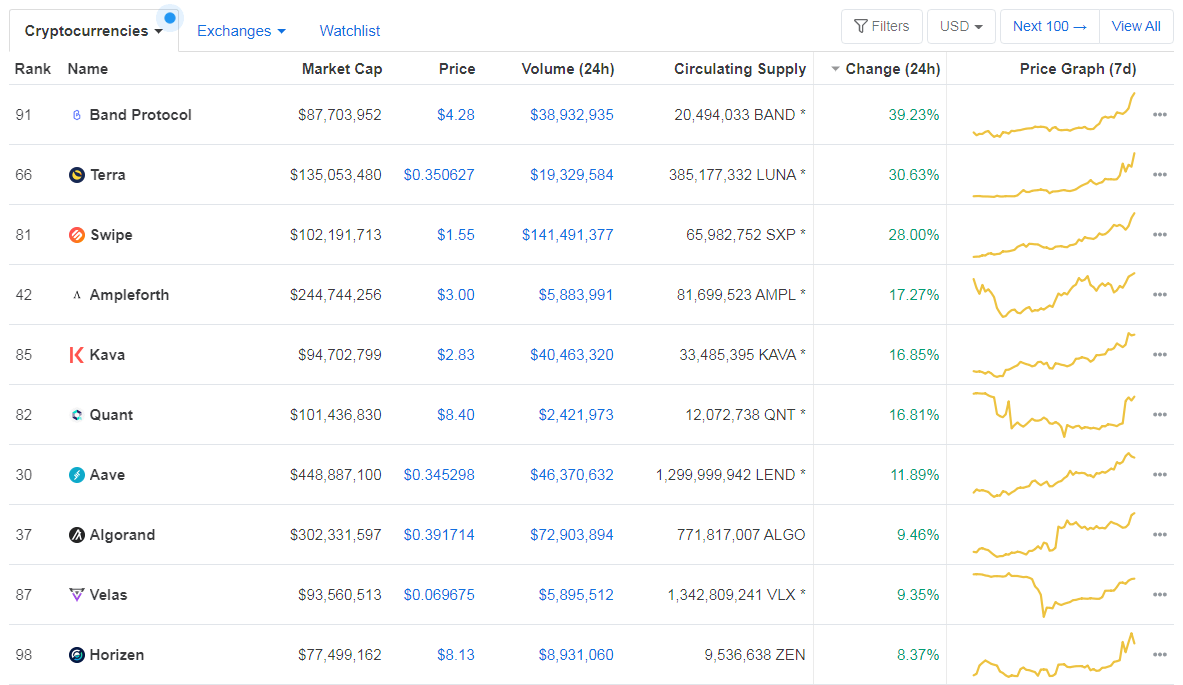1183x685 pixels.
Task: Open the more options menu for Velas
Action: coord(1160,594)
